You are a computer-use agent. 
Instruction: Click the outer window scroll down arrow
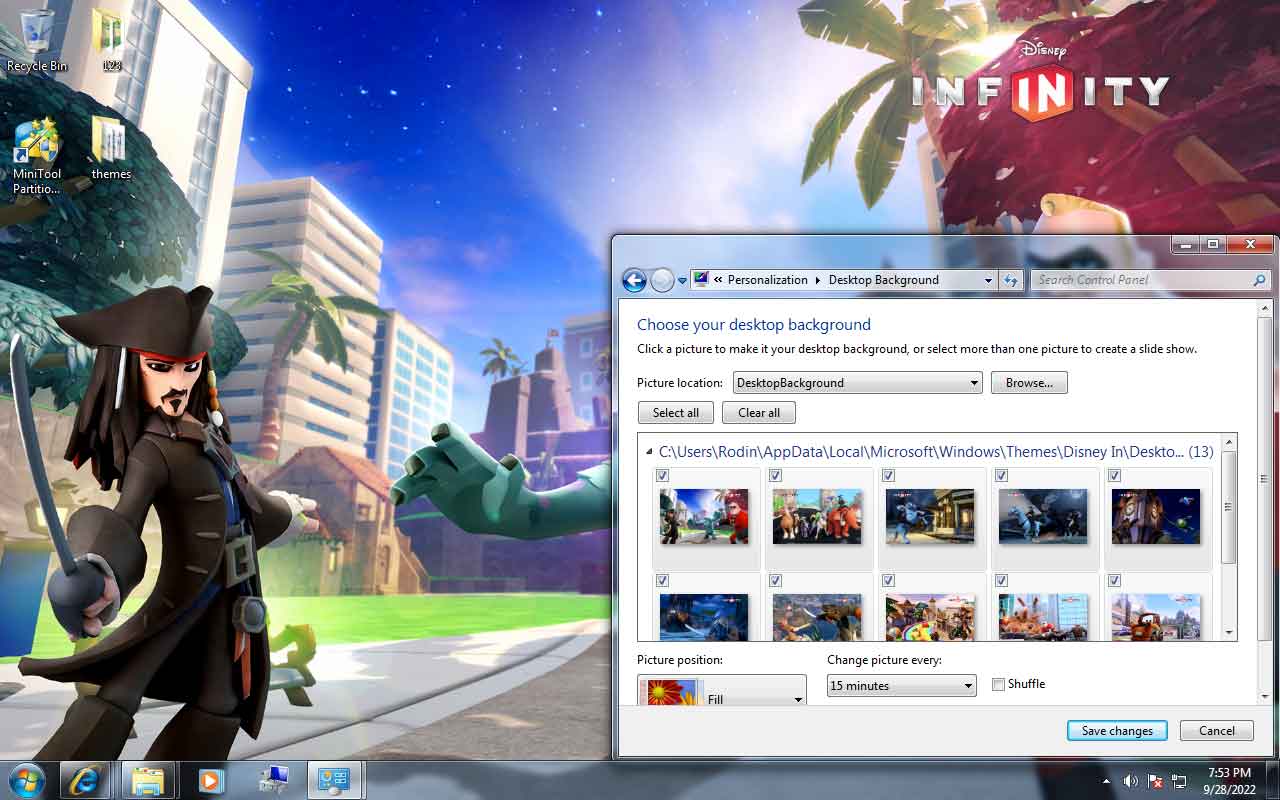[1264, 696]
